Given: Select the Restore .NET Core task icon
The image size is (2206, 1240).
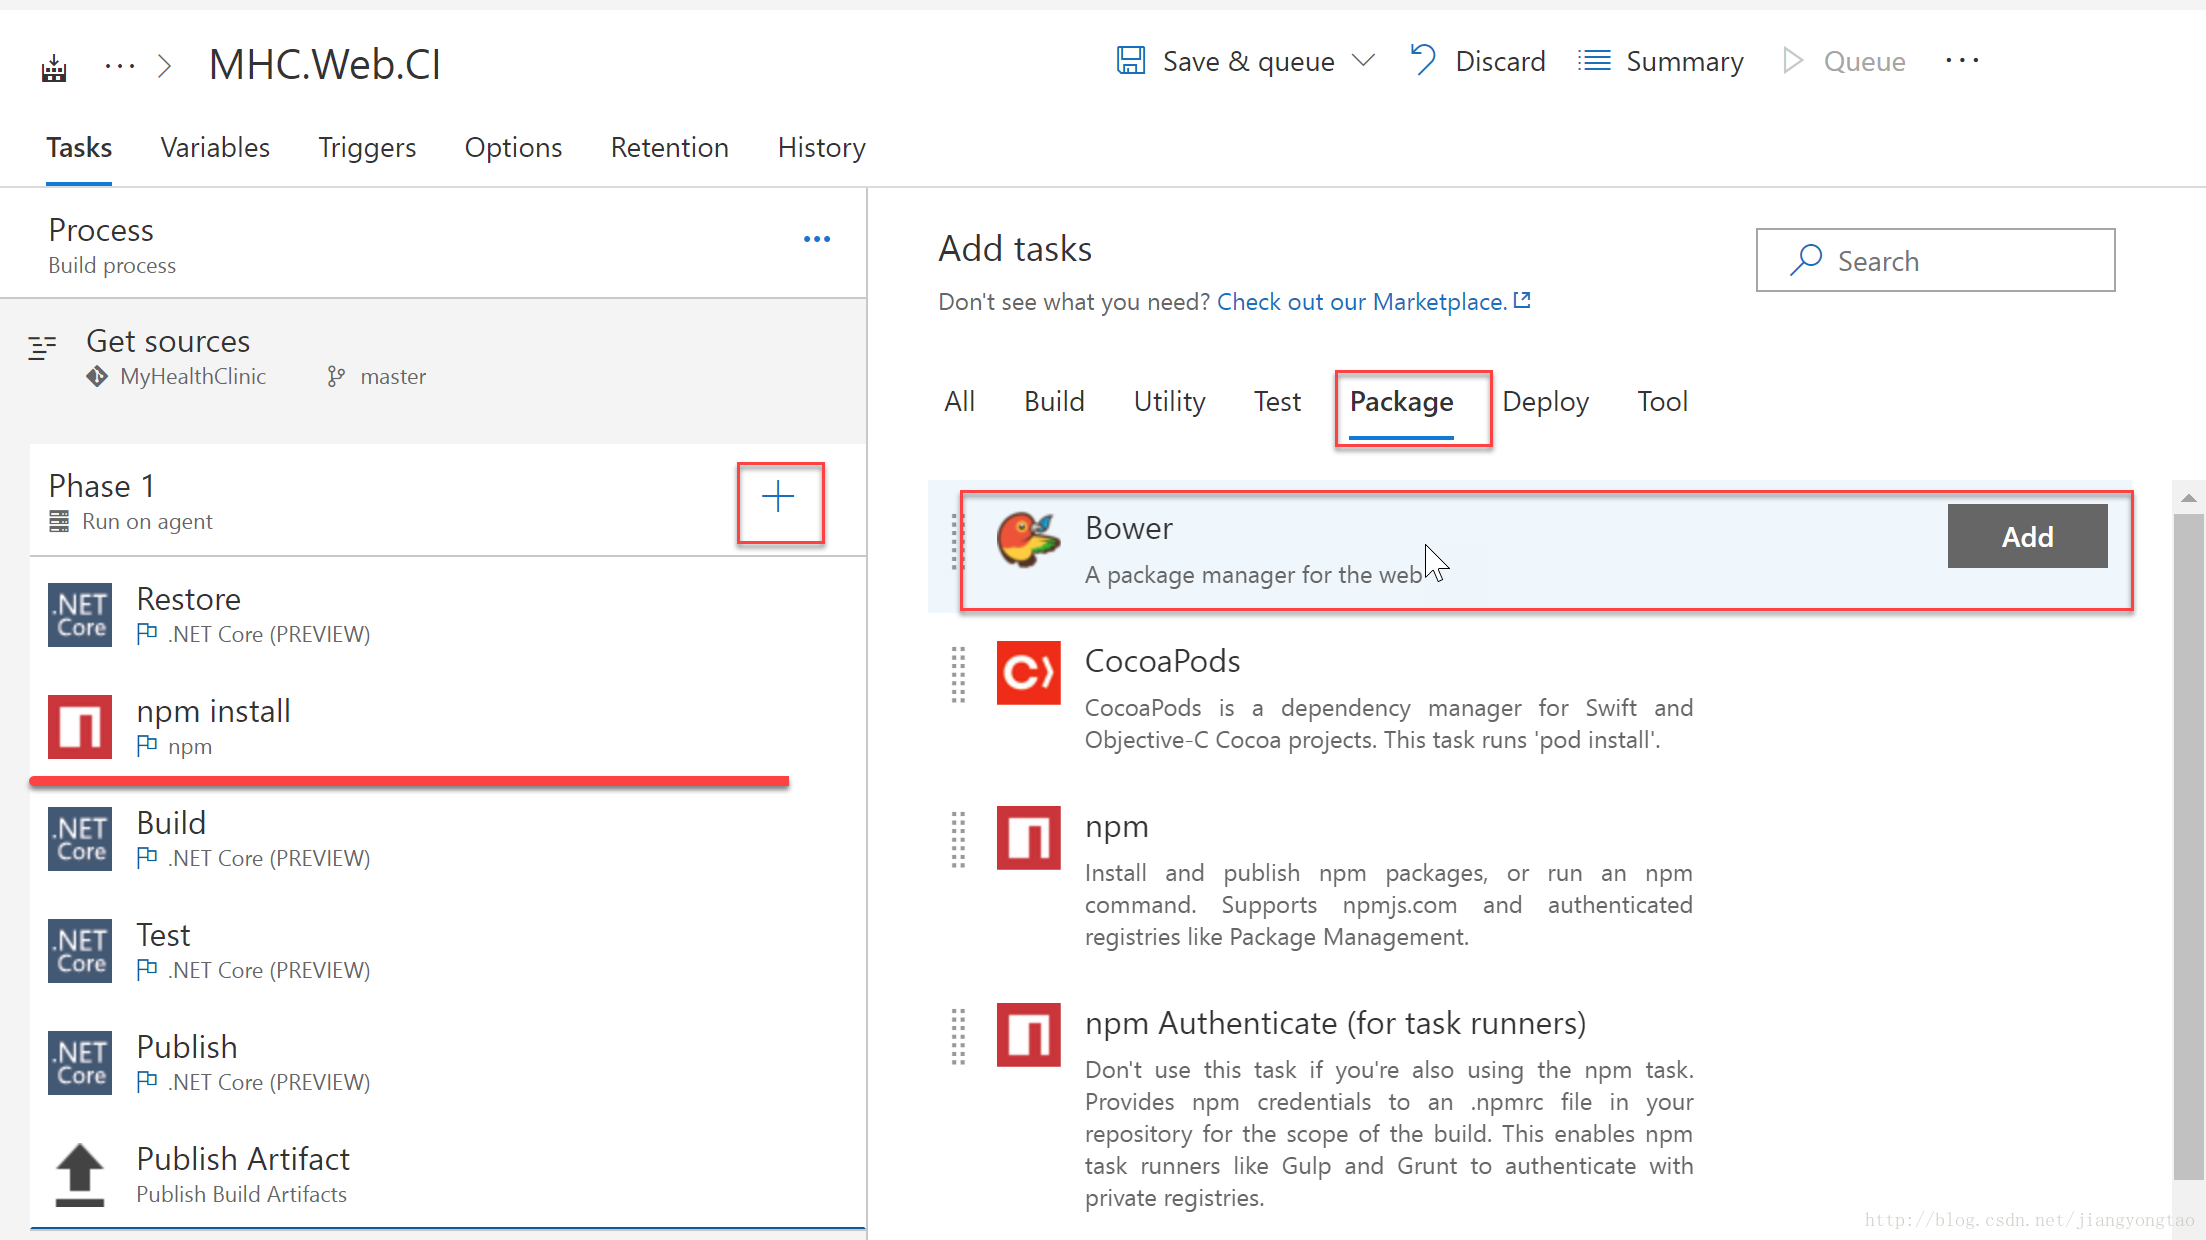Looking at the screenshot, I should coord(80,615).
